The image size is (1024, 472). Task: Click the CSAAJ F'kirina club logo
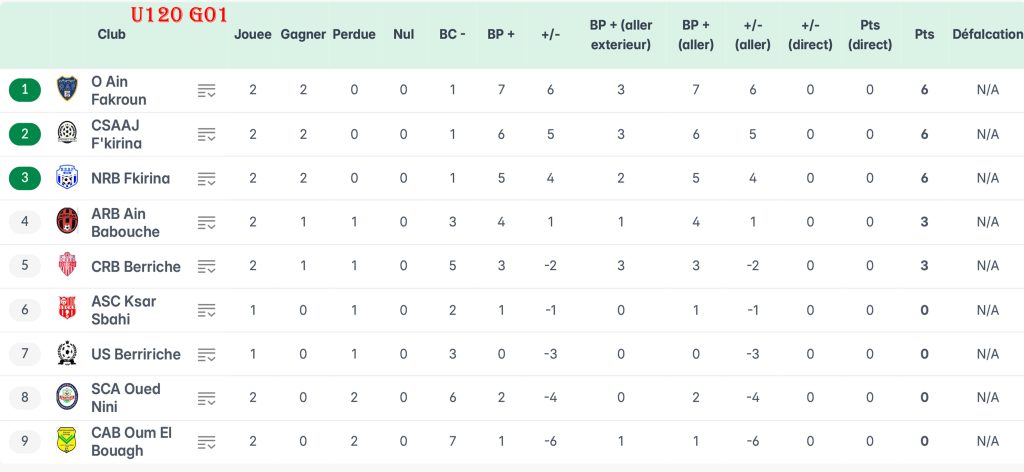point(67,134)
